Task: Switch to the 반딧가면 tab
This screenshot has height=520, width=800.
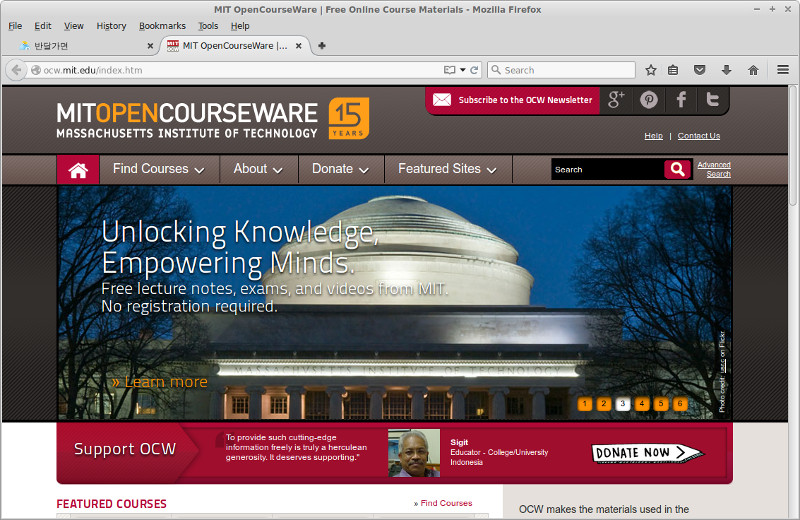Action: (84, 45)
